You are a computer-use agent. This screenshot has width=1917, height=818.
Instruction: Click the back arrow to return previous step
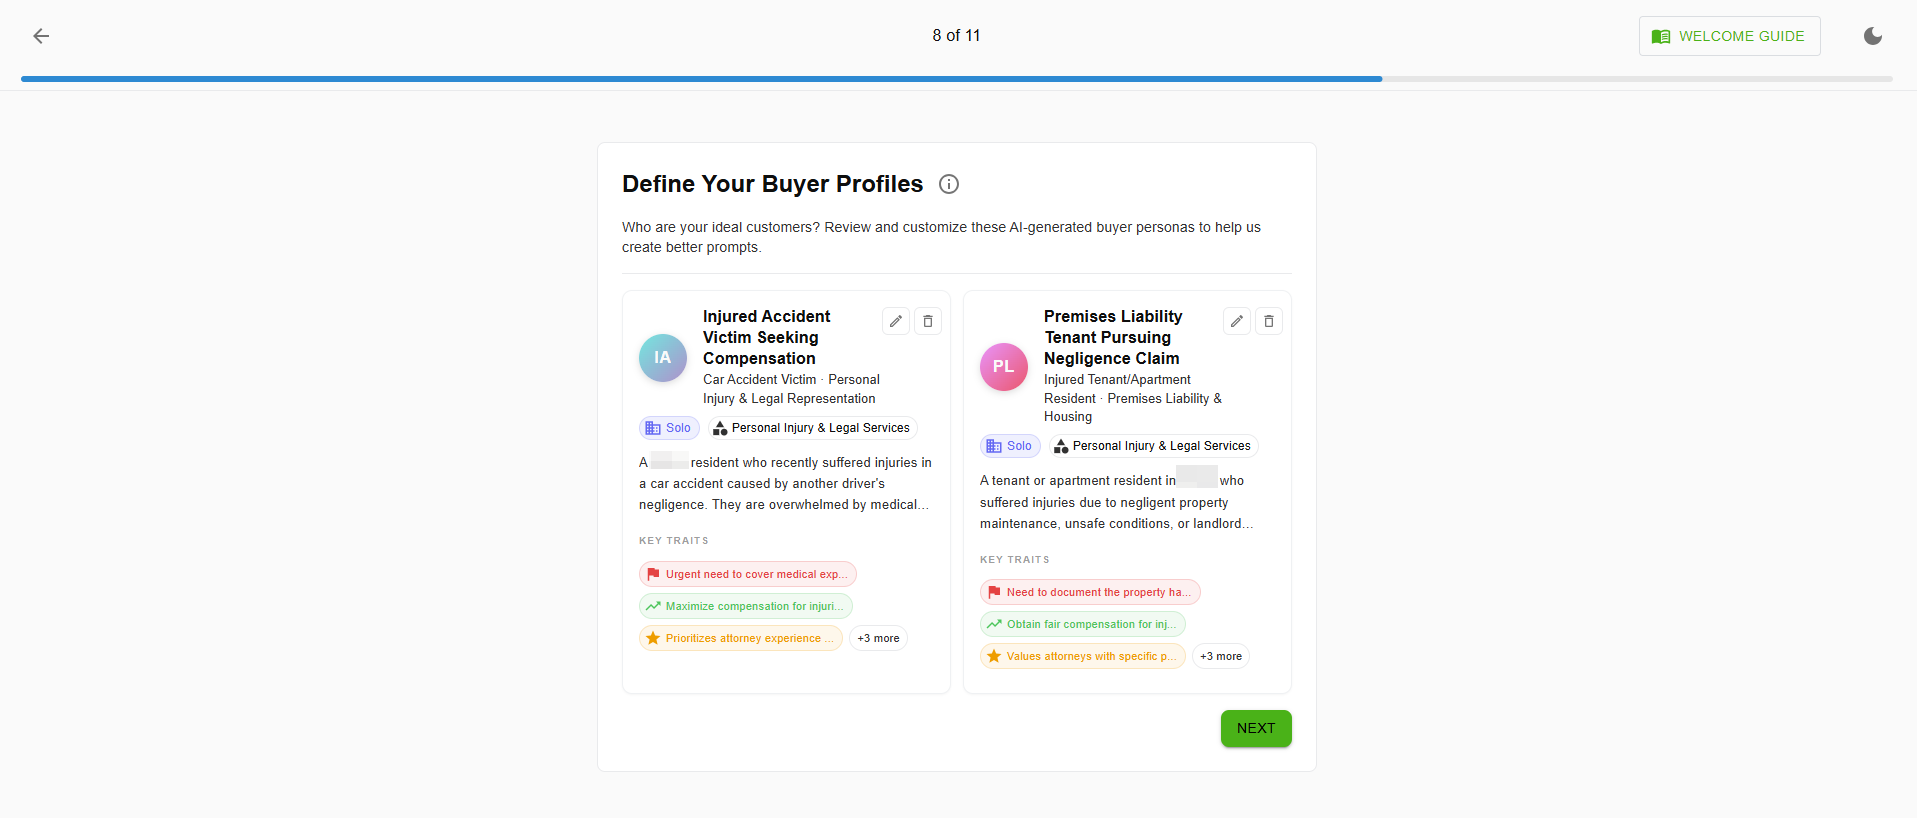[x=41, y=35]
